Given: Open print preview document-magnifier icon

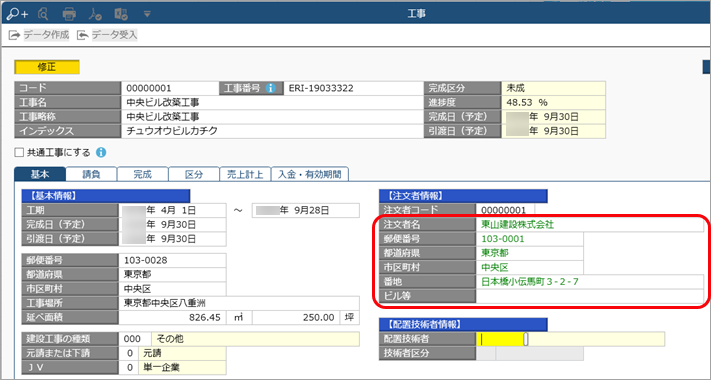Looking at the screenshot, I should coord(43,14).
